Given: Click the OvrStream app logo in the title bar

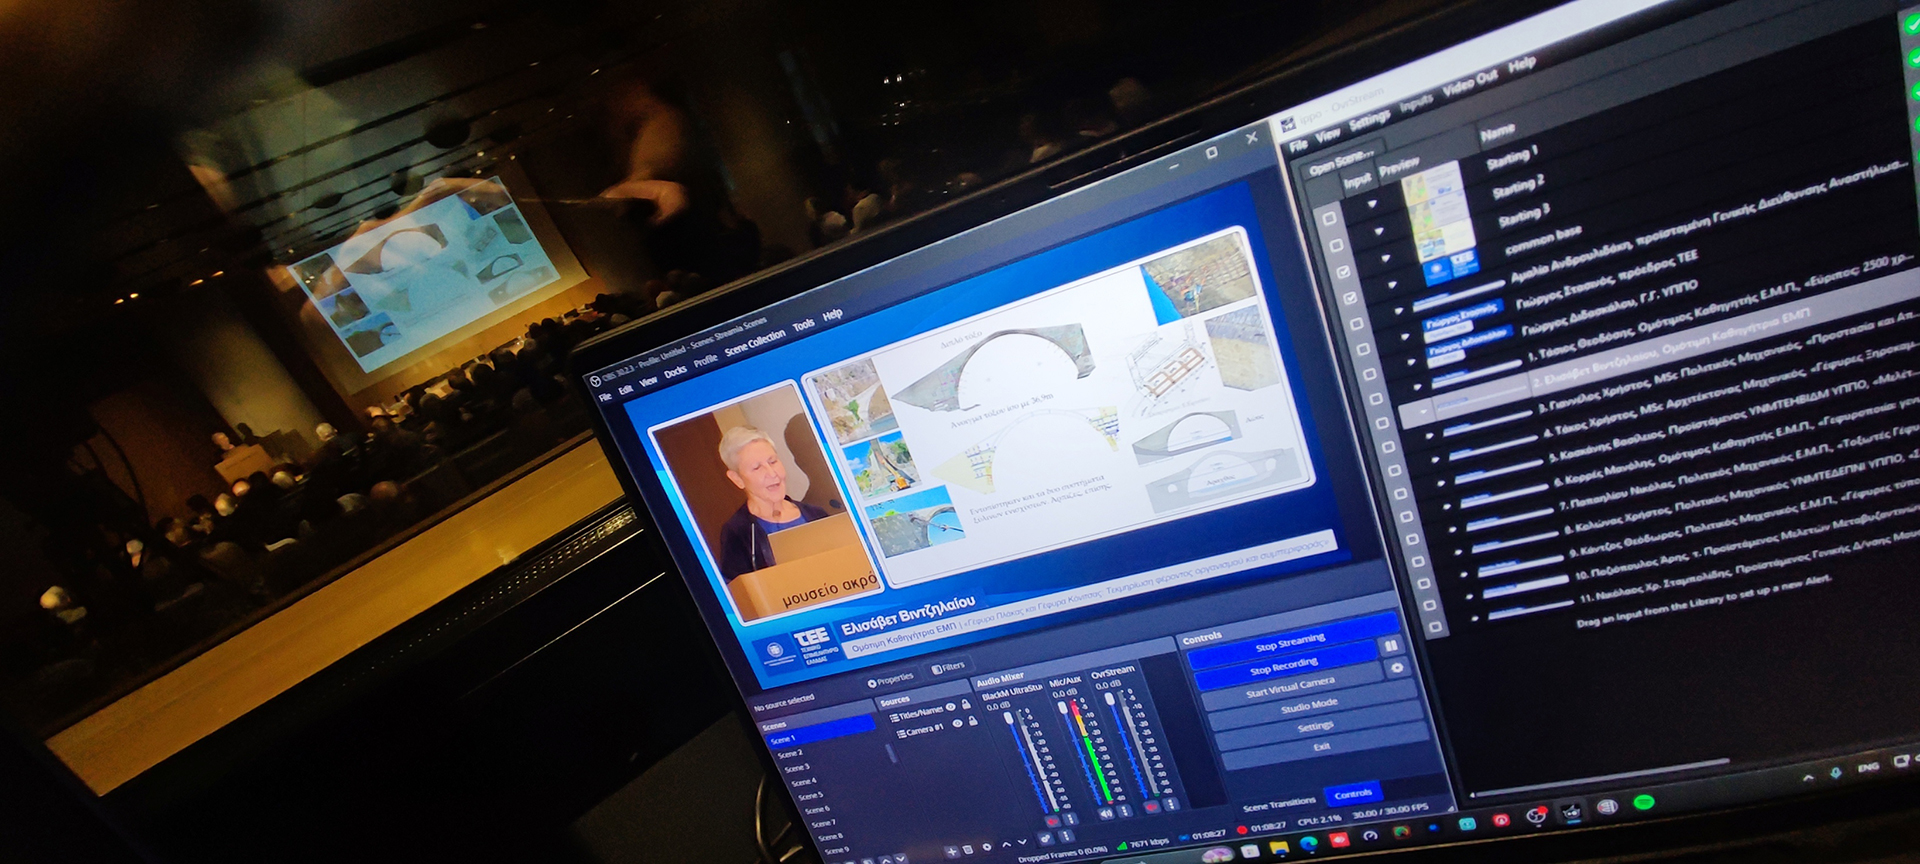Looking at the screenshot, I should 1288,124.
